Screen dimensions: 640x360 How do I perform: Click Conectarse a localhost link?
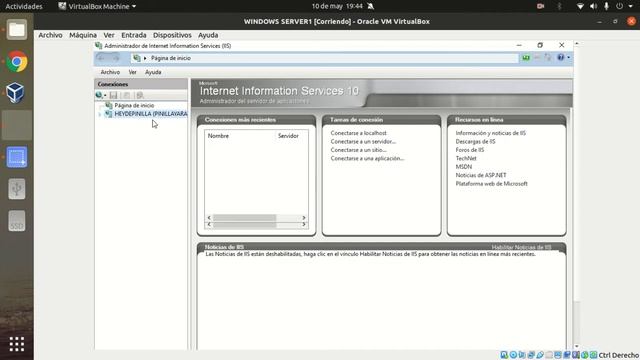click(x=358, y=133)
